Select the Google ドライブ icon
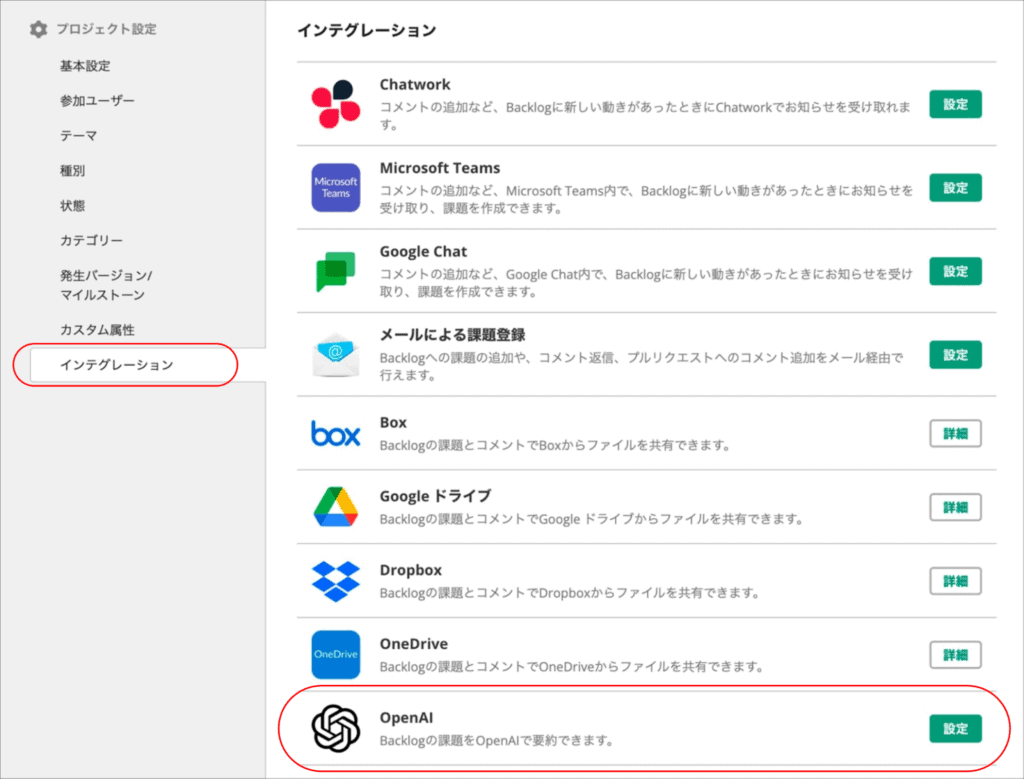Image resolution: width=1024 pixels, height=779 pixels. (x=334, y=507)
